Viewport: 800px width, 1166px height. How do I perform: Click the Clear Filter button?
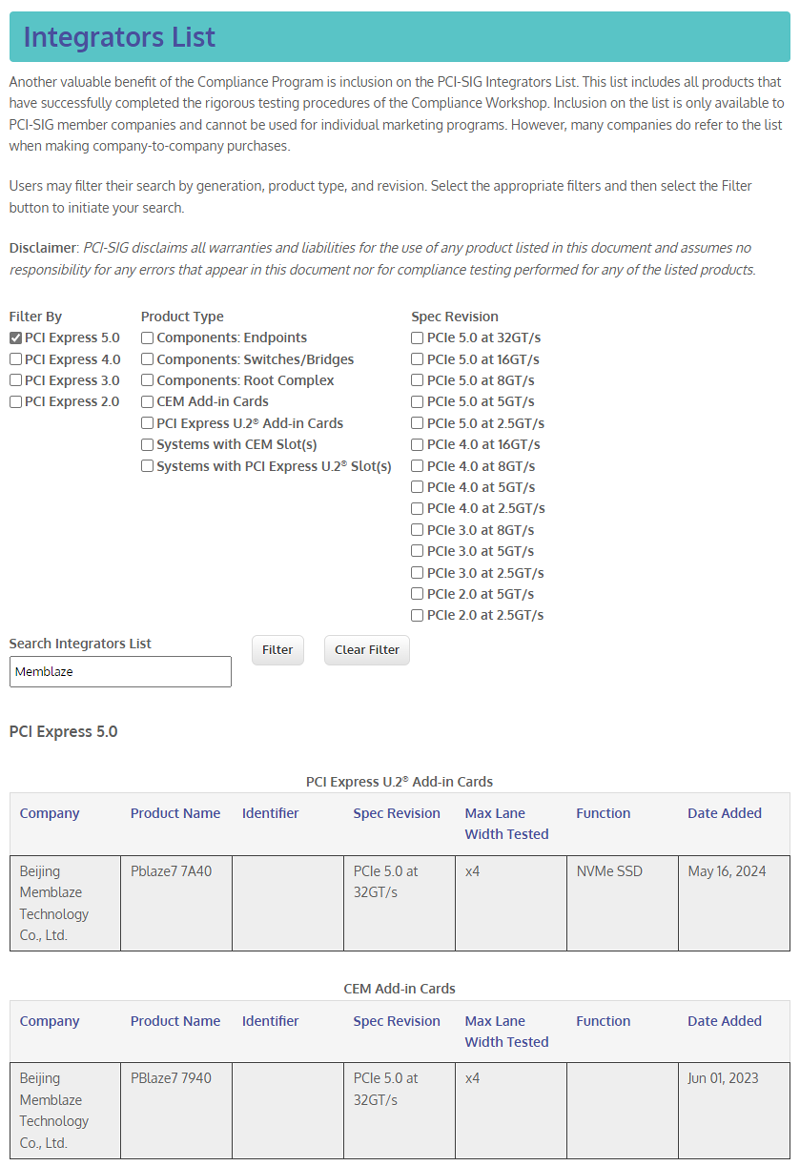[367, 650]
